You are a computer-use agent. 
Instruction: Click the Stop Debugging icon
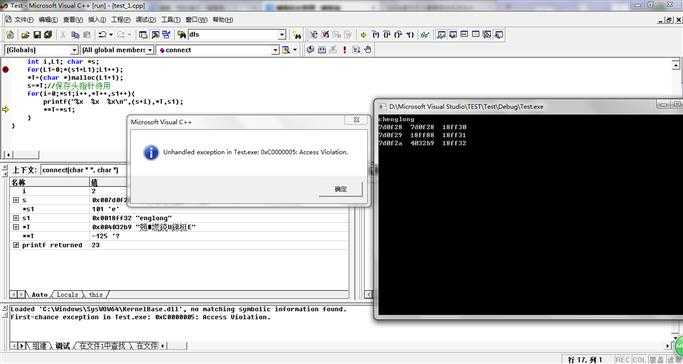click(x=325, y=34)
